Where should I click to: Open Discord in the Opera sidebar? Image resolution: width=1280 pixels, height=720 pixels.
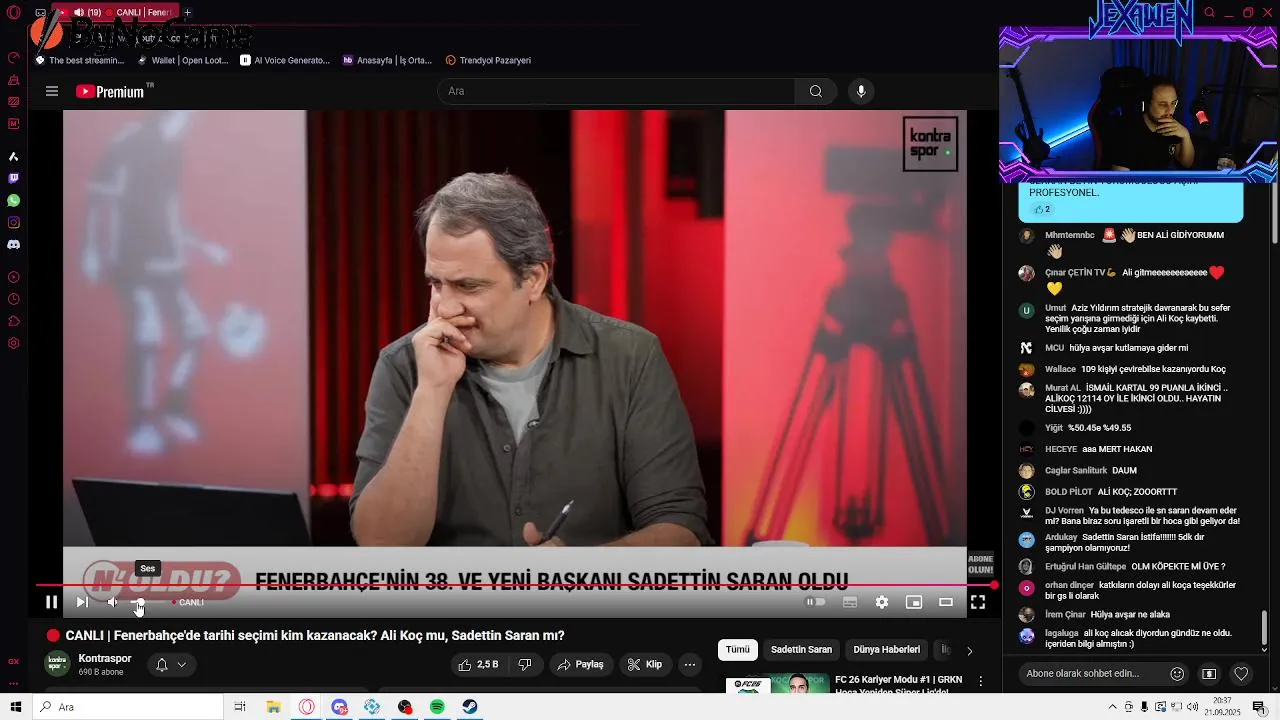(x=14, y=245)
